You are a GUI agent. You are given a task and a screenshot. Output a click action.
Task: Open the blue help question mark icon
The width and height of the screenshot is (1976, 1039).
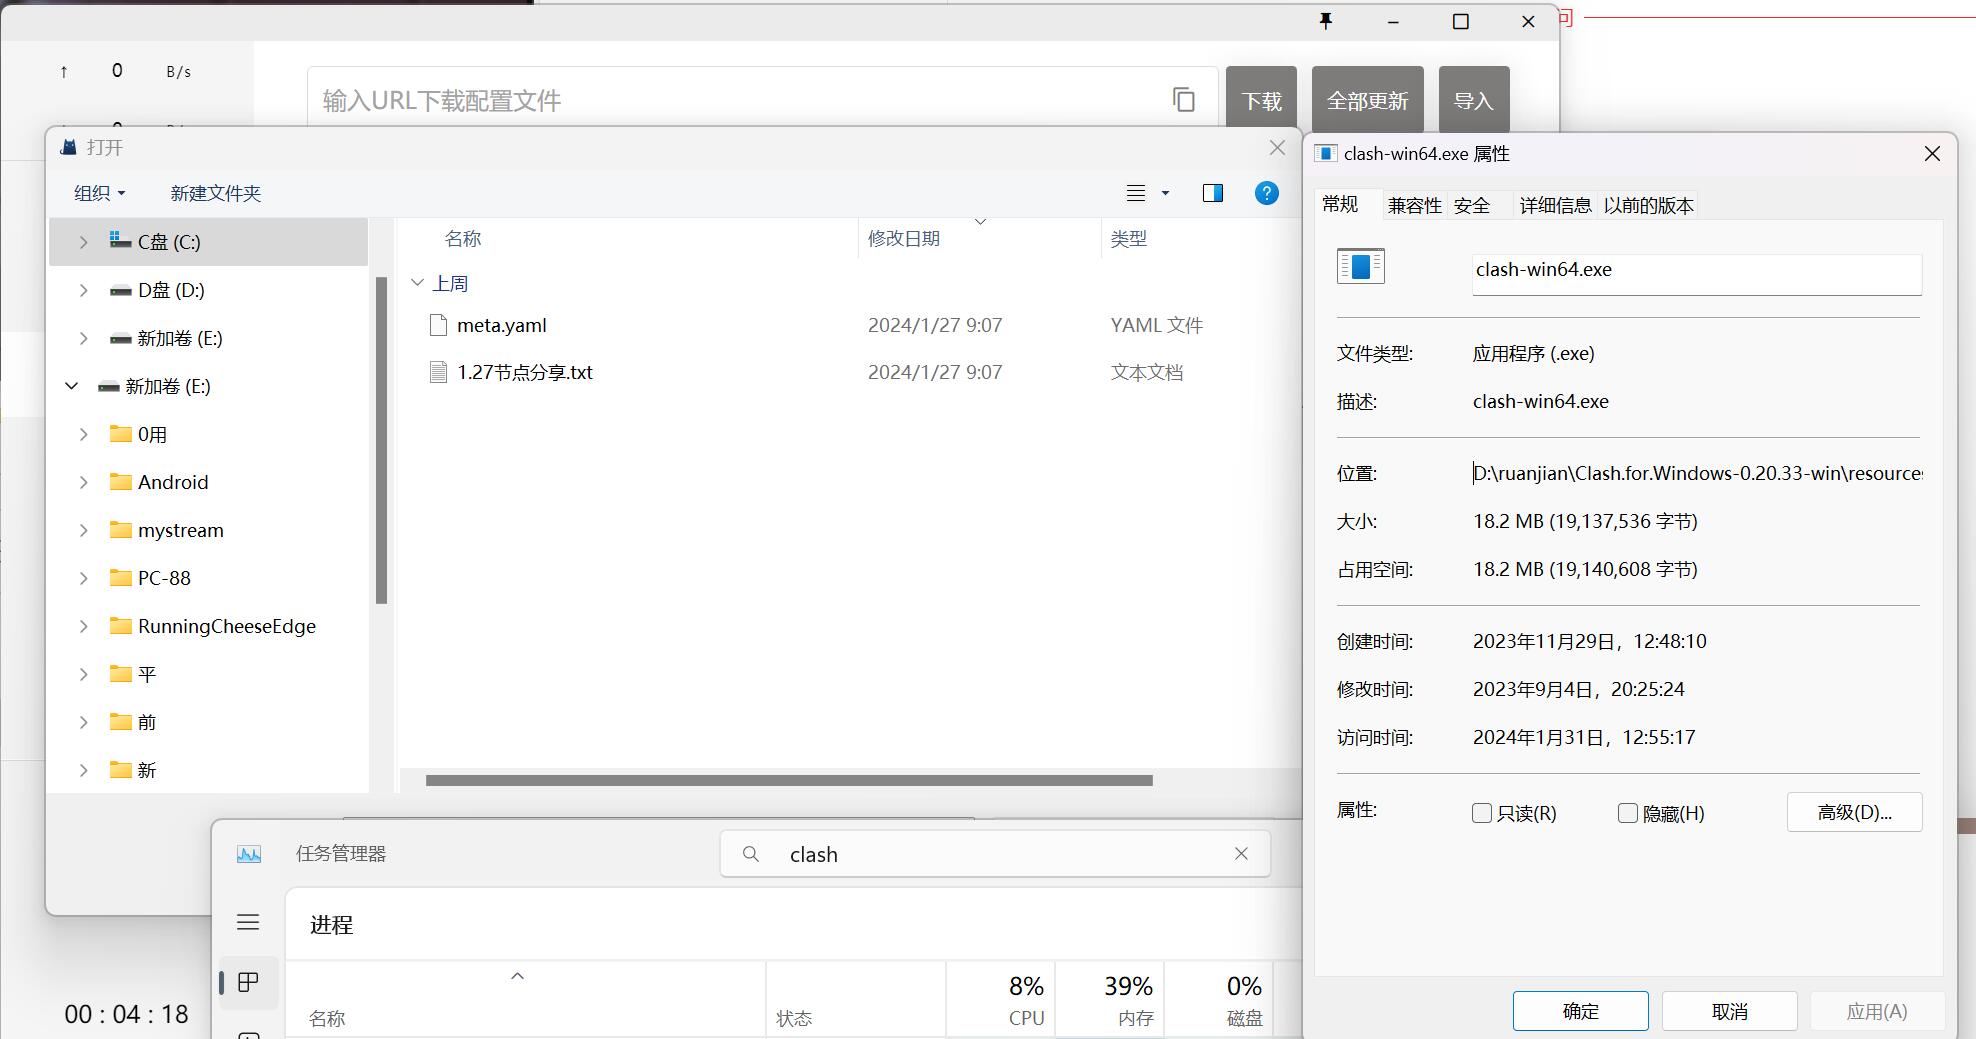point(1266,193)
